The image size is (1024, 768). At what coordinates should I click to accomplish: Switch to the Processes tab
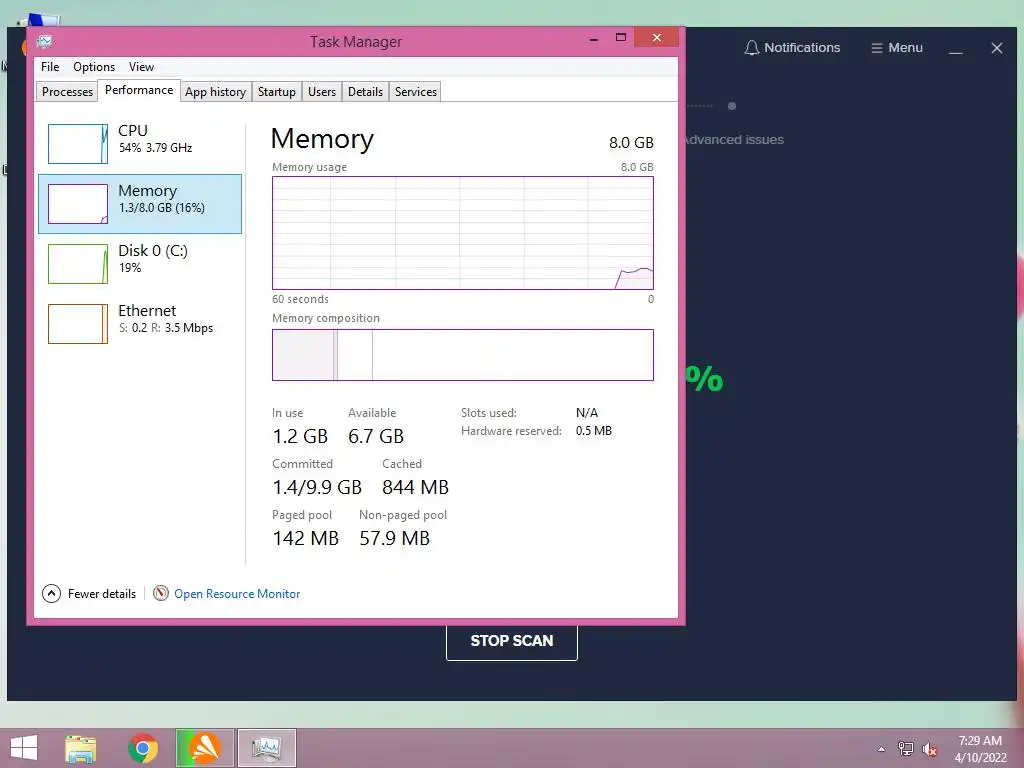67,91
